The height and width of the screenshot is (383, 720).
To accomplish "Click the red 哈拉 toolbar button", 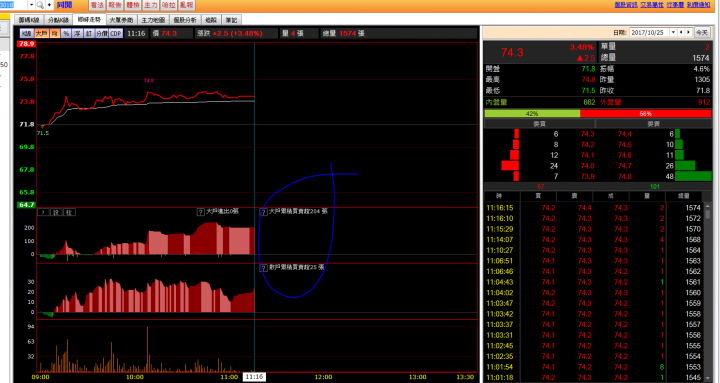I will pyautogui.click(x=169, y=5).
